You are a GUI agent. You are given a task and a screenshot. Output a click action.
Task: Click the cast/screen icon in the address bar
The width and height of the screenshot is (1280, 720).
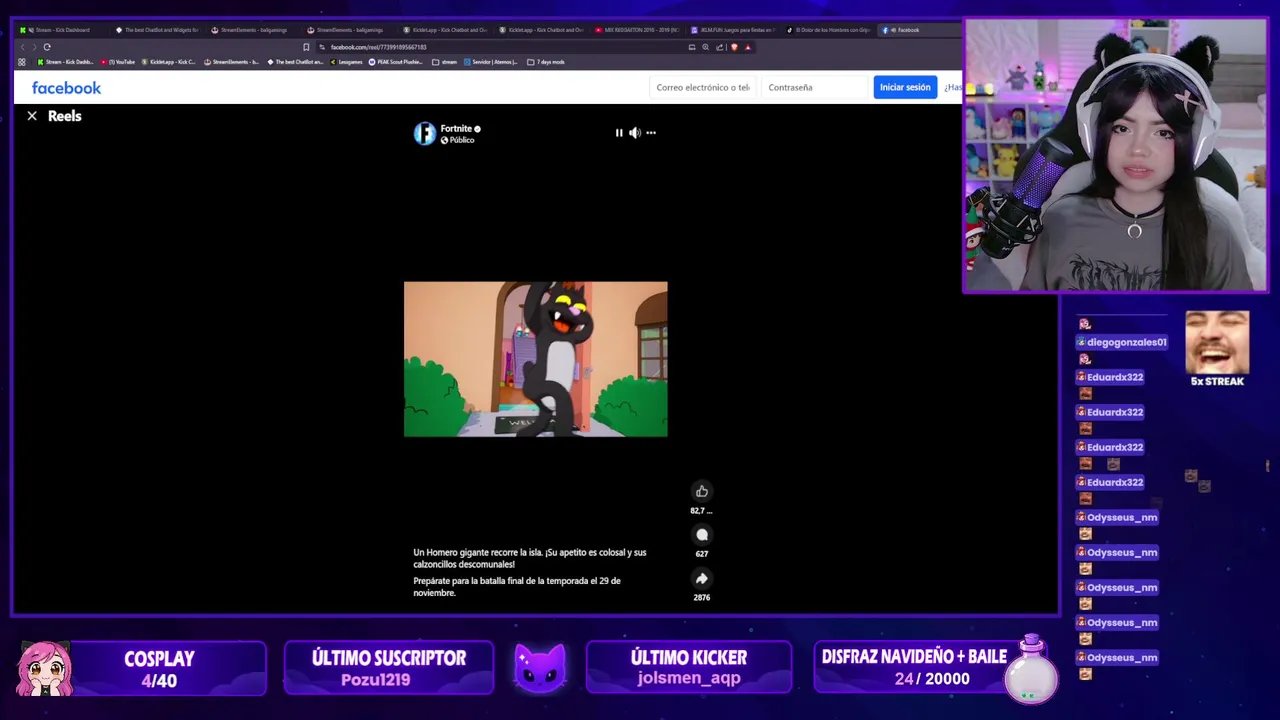(692, 47)
